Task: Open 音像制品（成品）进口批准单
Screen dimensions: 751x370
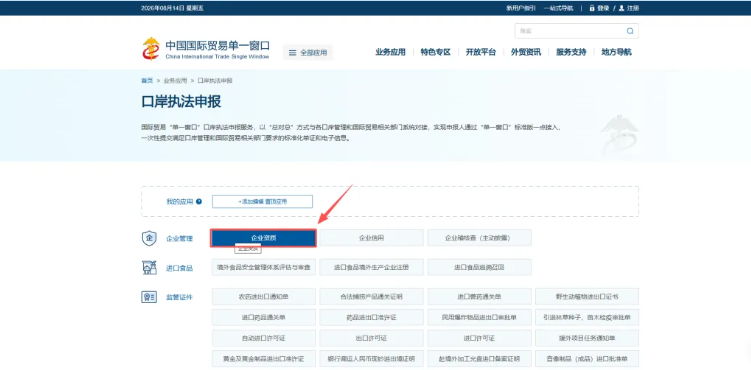Action: (587, 359)
